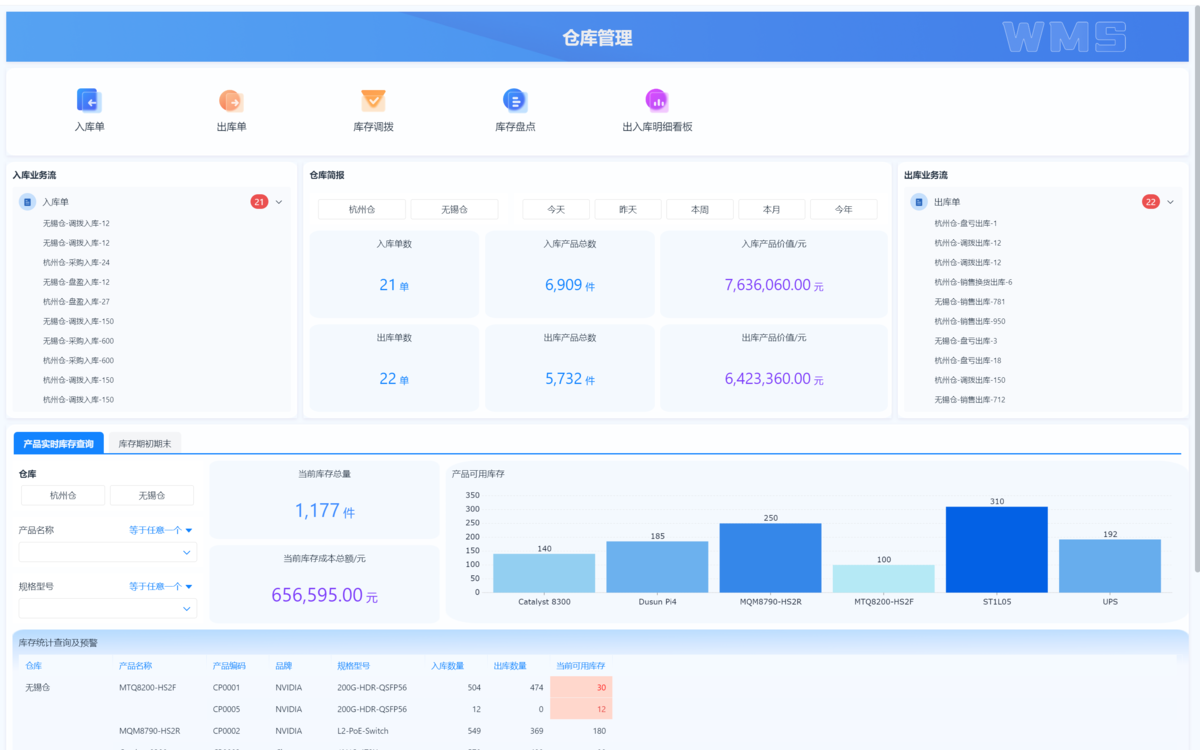Open the 出库单 module icon
The width and height of the screenshot is (1200, 750).
click(x=231, y=100)
